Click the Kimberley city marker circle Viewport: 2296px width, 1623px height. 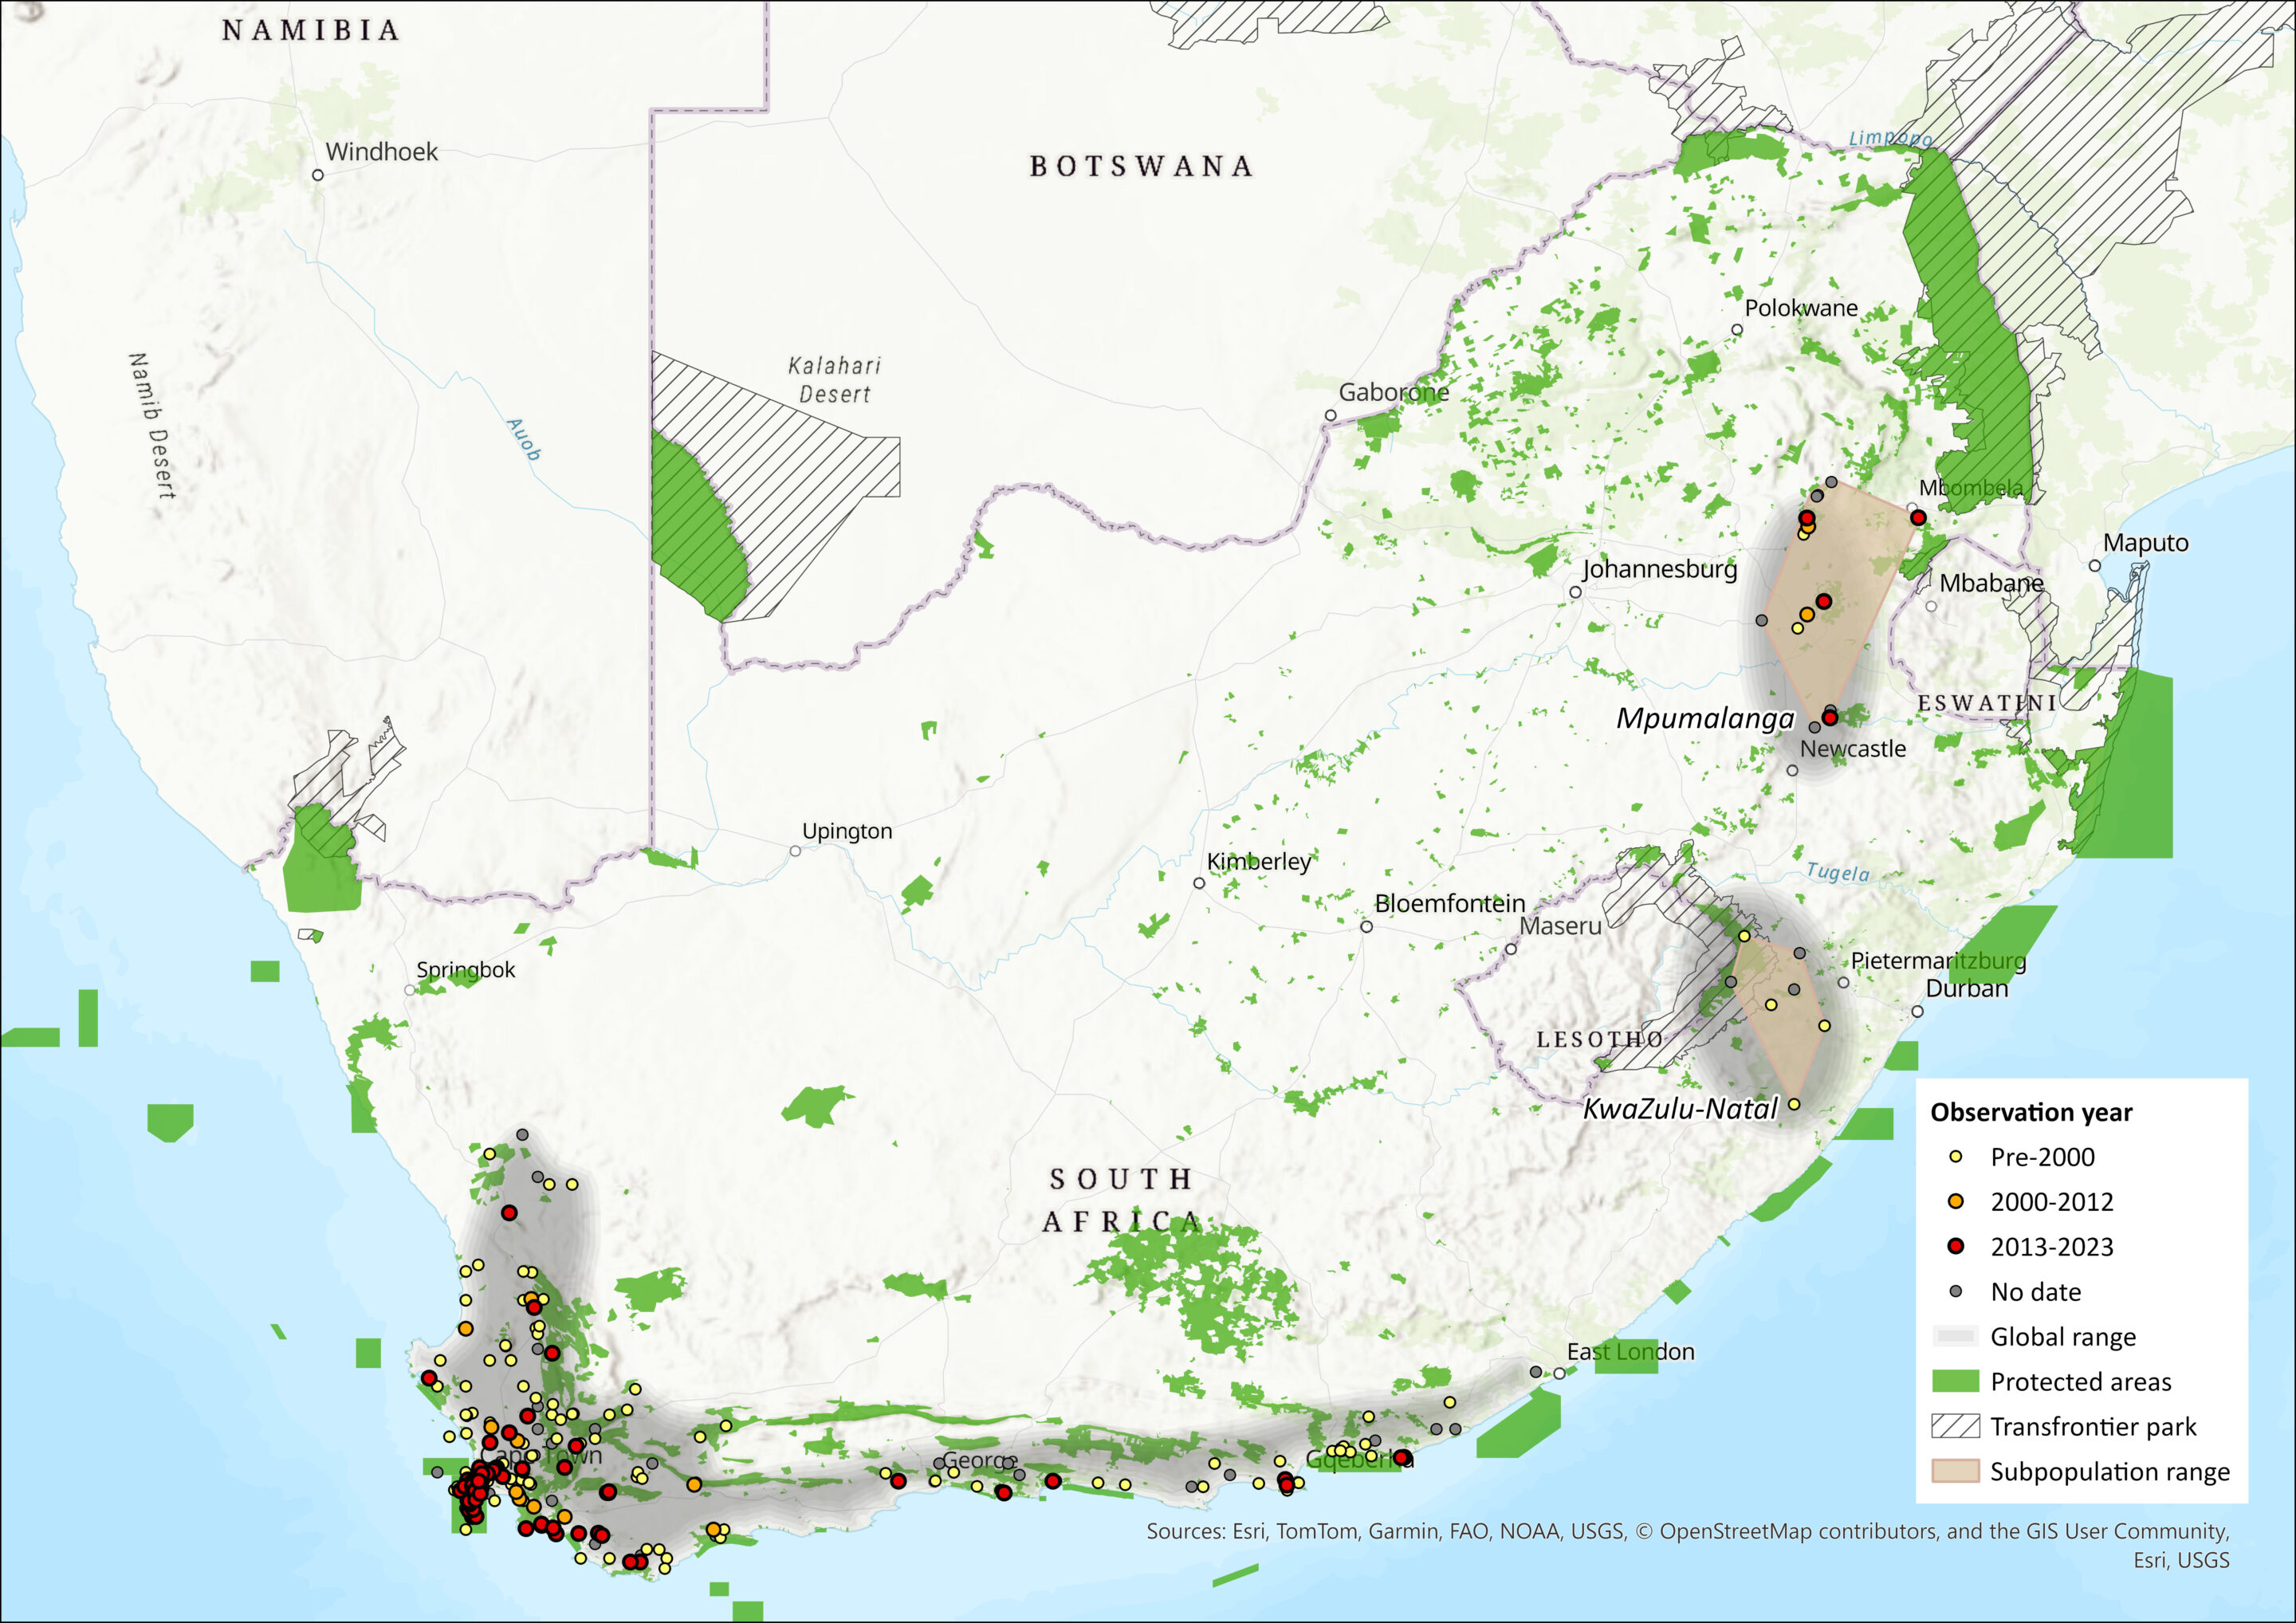pyautogui.click(x=1199, y=883)
